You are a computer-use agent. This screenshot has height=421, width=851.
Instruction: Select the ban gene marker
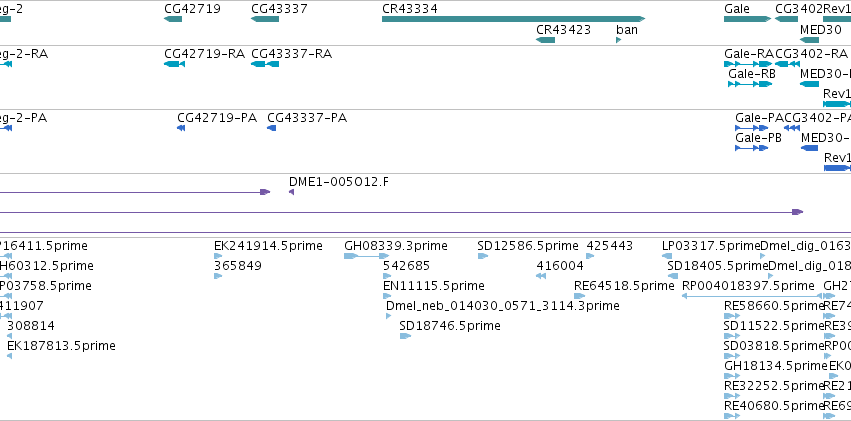[x=619, y=40]
